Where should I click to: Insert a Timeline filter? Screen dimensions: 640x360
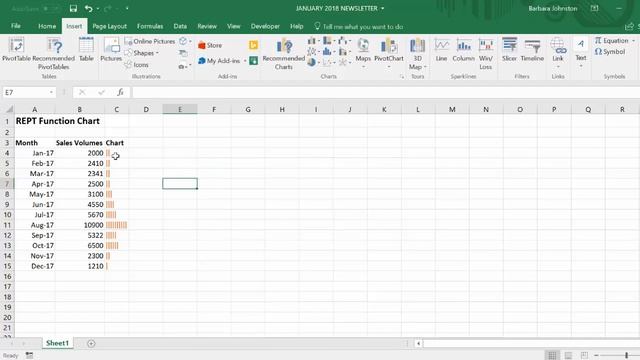click(532, 50)
